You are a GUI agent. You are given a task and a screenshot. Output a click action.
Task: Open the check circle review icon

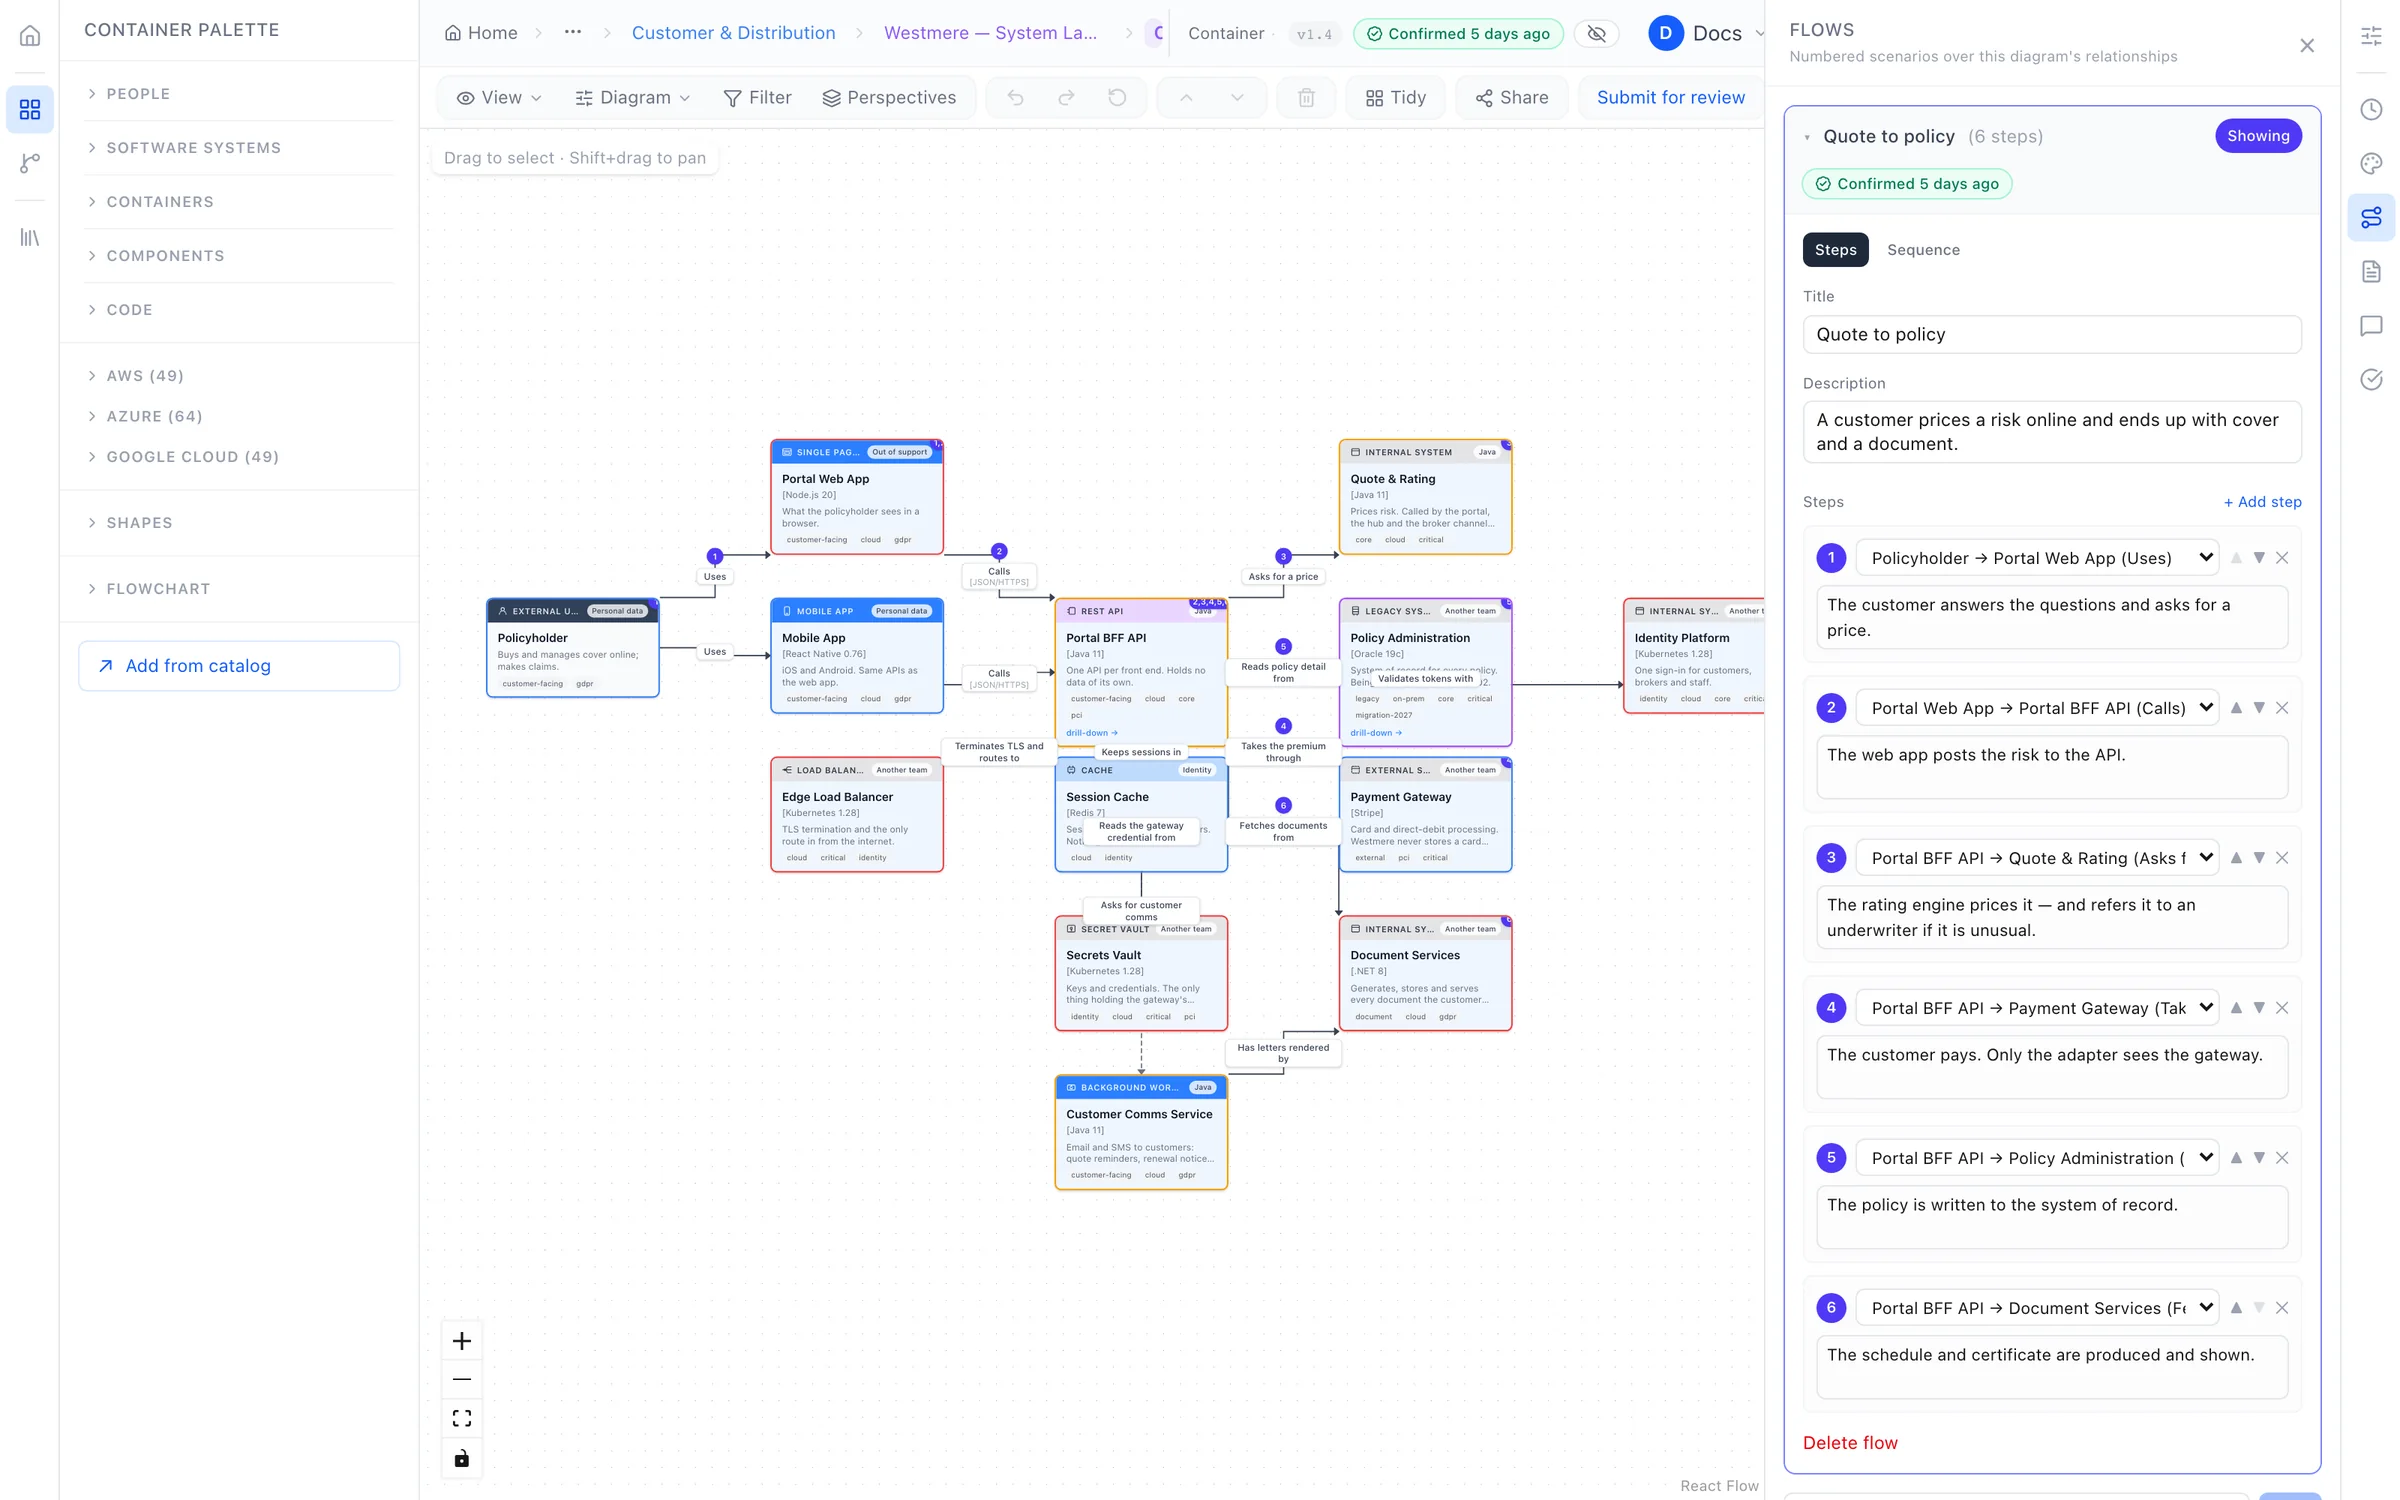(2371, 379)
